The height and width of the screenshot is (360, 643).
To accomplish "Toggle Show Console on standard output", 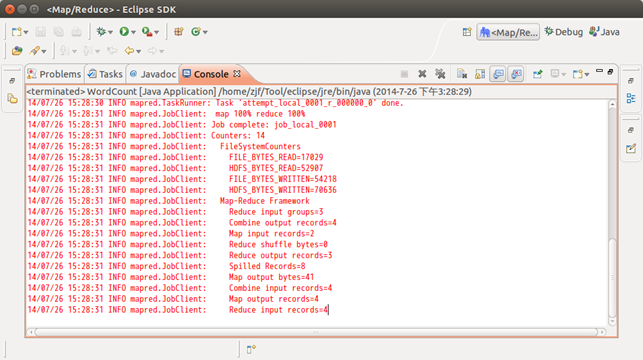I will [498, 74].
